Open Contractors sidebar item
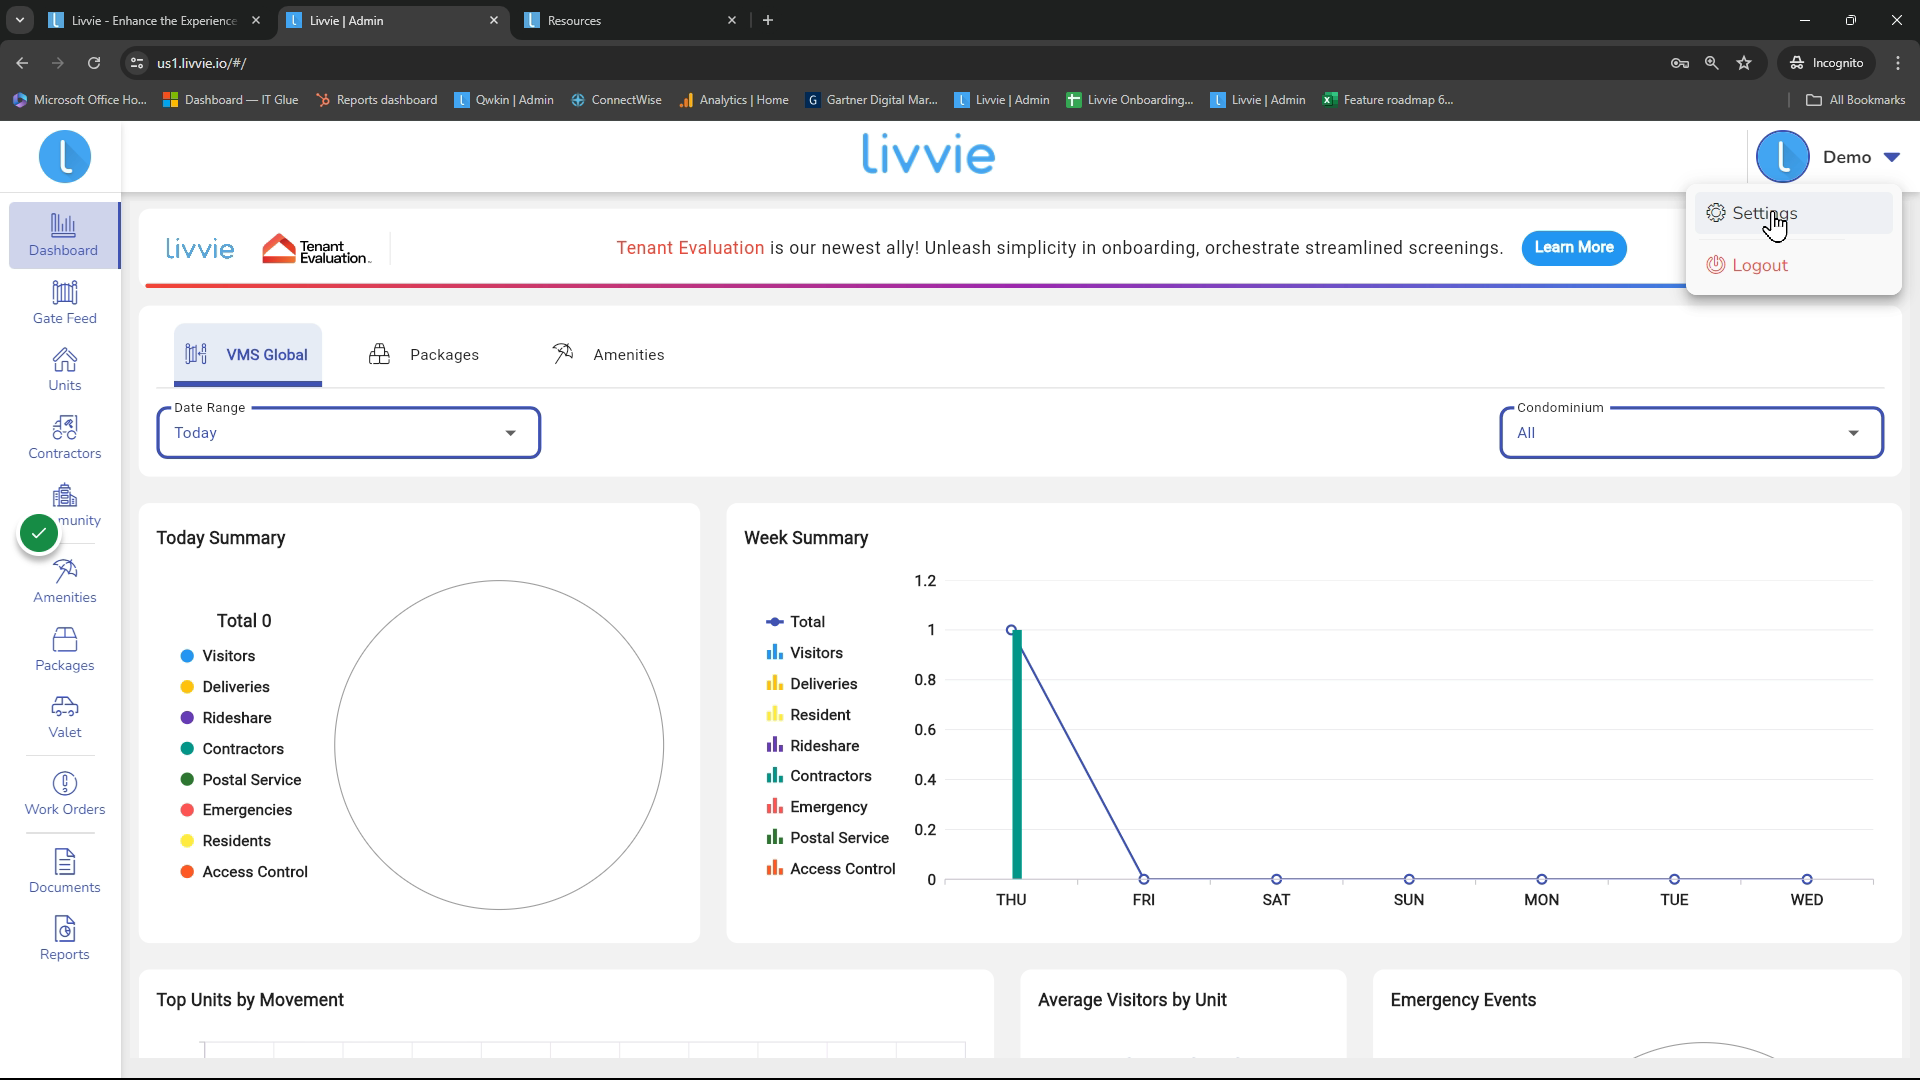The height and width of the screenshot is (1080, 1920). tap(64, 438)
